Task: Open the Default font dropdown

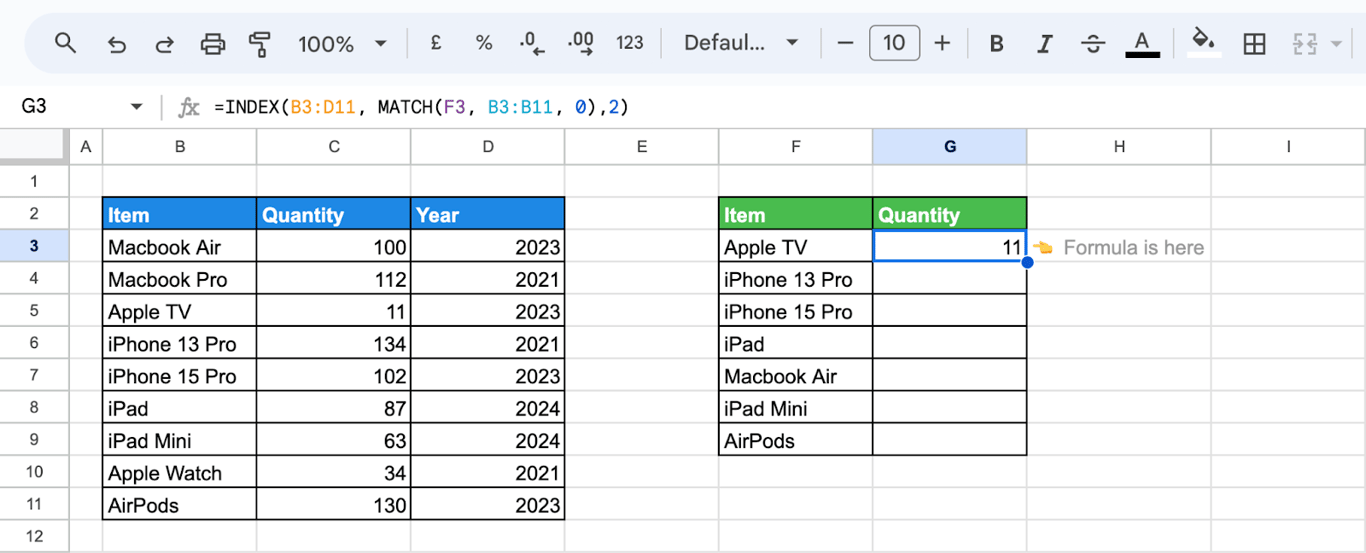Action: pyautogui.click(x=741, y=43)
